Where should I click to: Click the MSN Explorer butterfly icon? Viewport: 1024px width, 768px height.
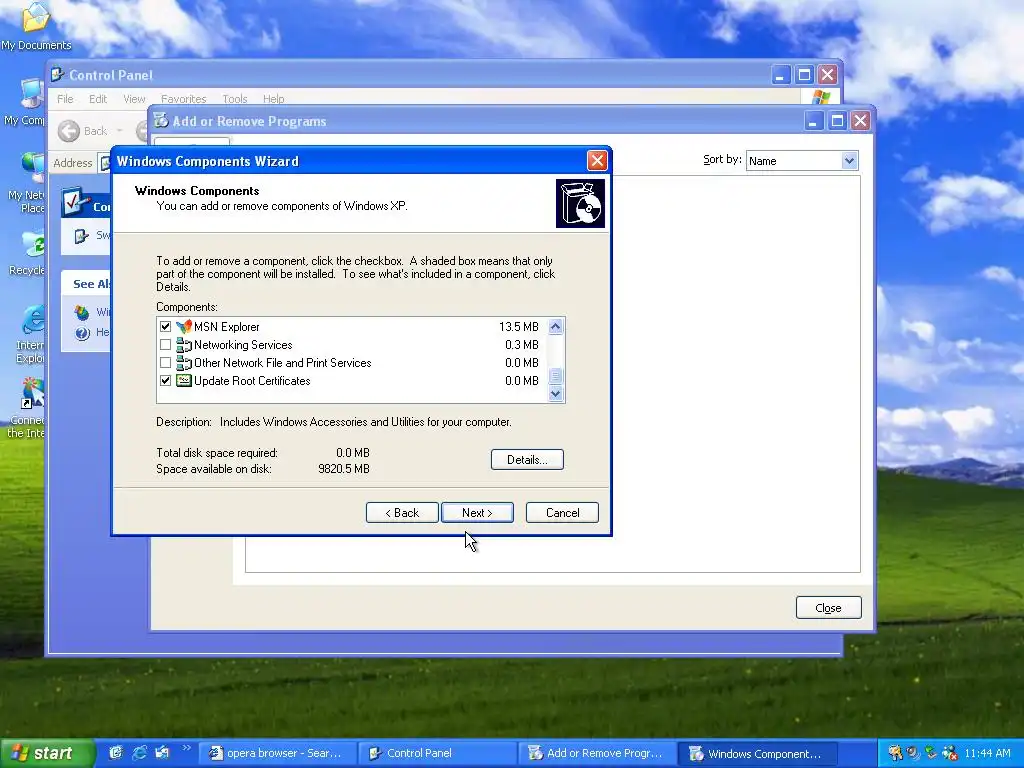[x=184, y=327]
